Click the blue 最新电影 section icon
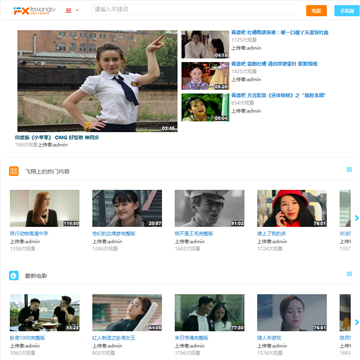Viewport: 360px width, 360px height. [x=14, y=275]
